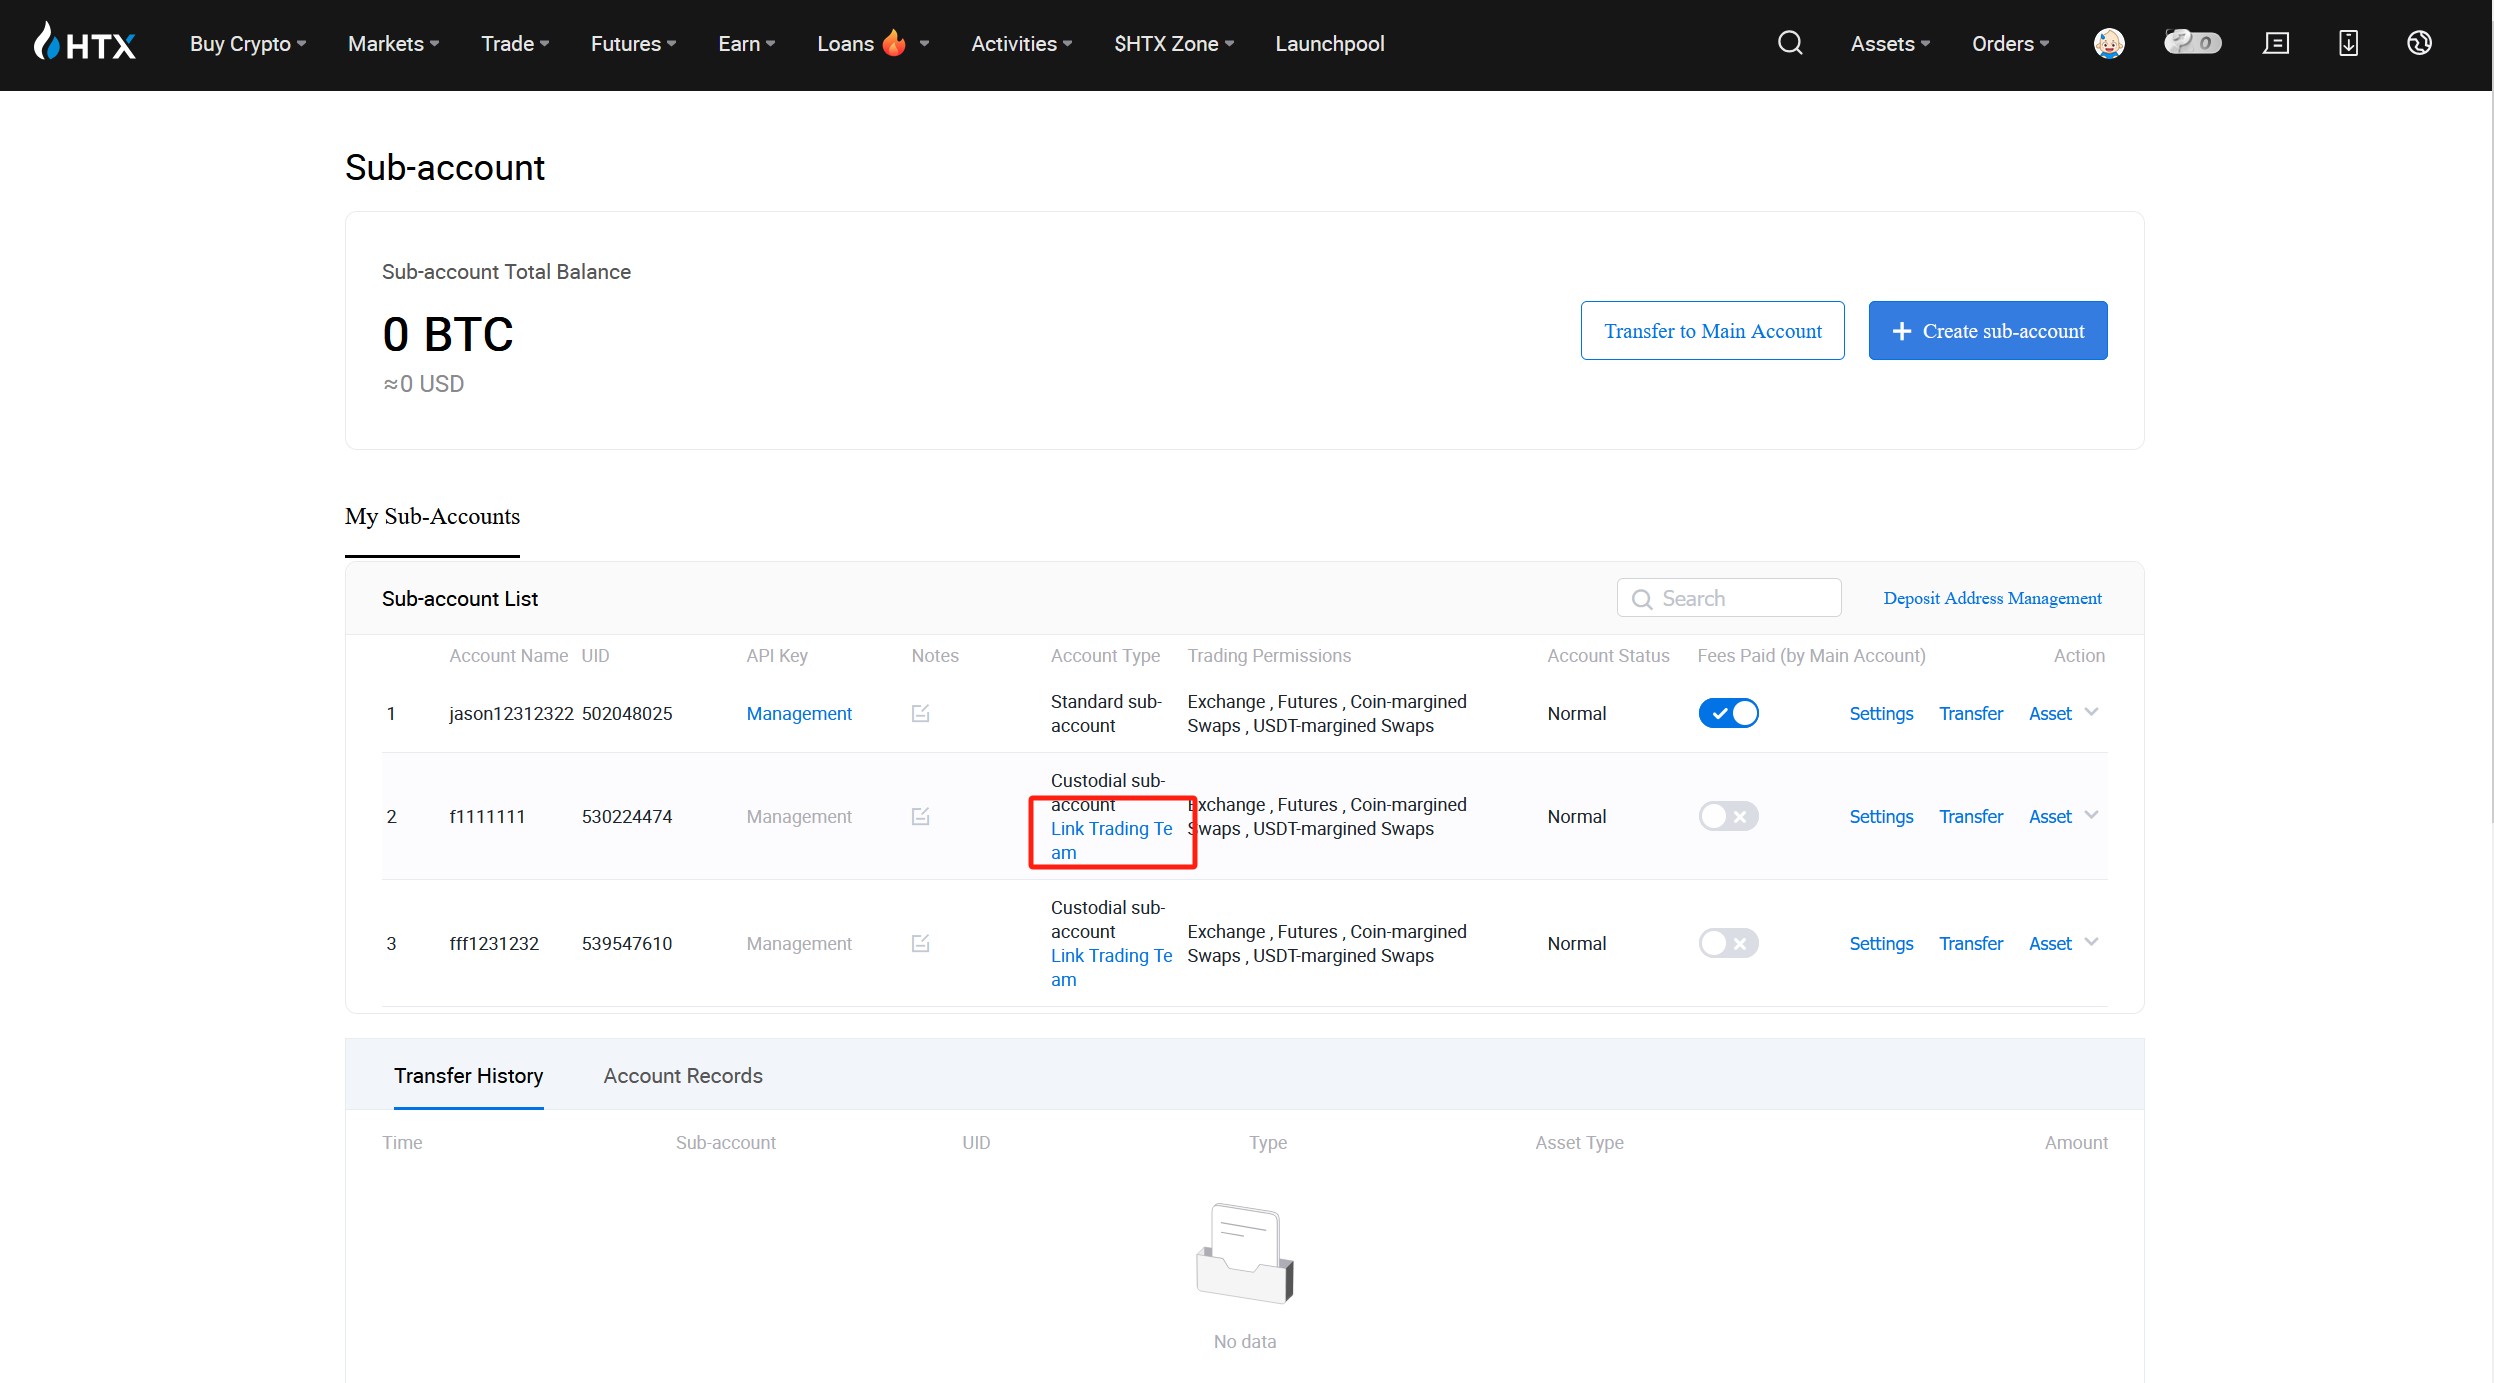
Task: Click the app download phone icon
Action: pyautogui.click(x=2348, y=43)
